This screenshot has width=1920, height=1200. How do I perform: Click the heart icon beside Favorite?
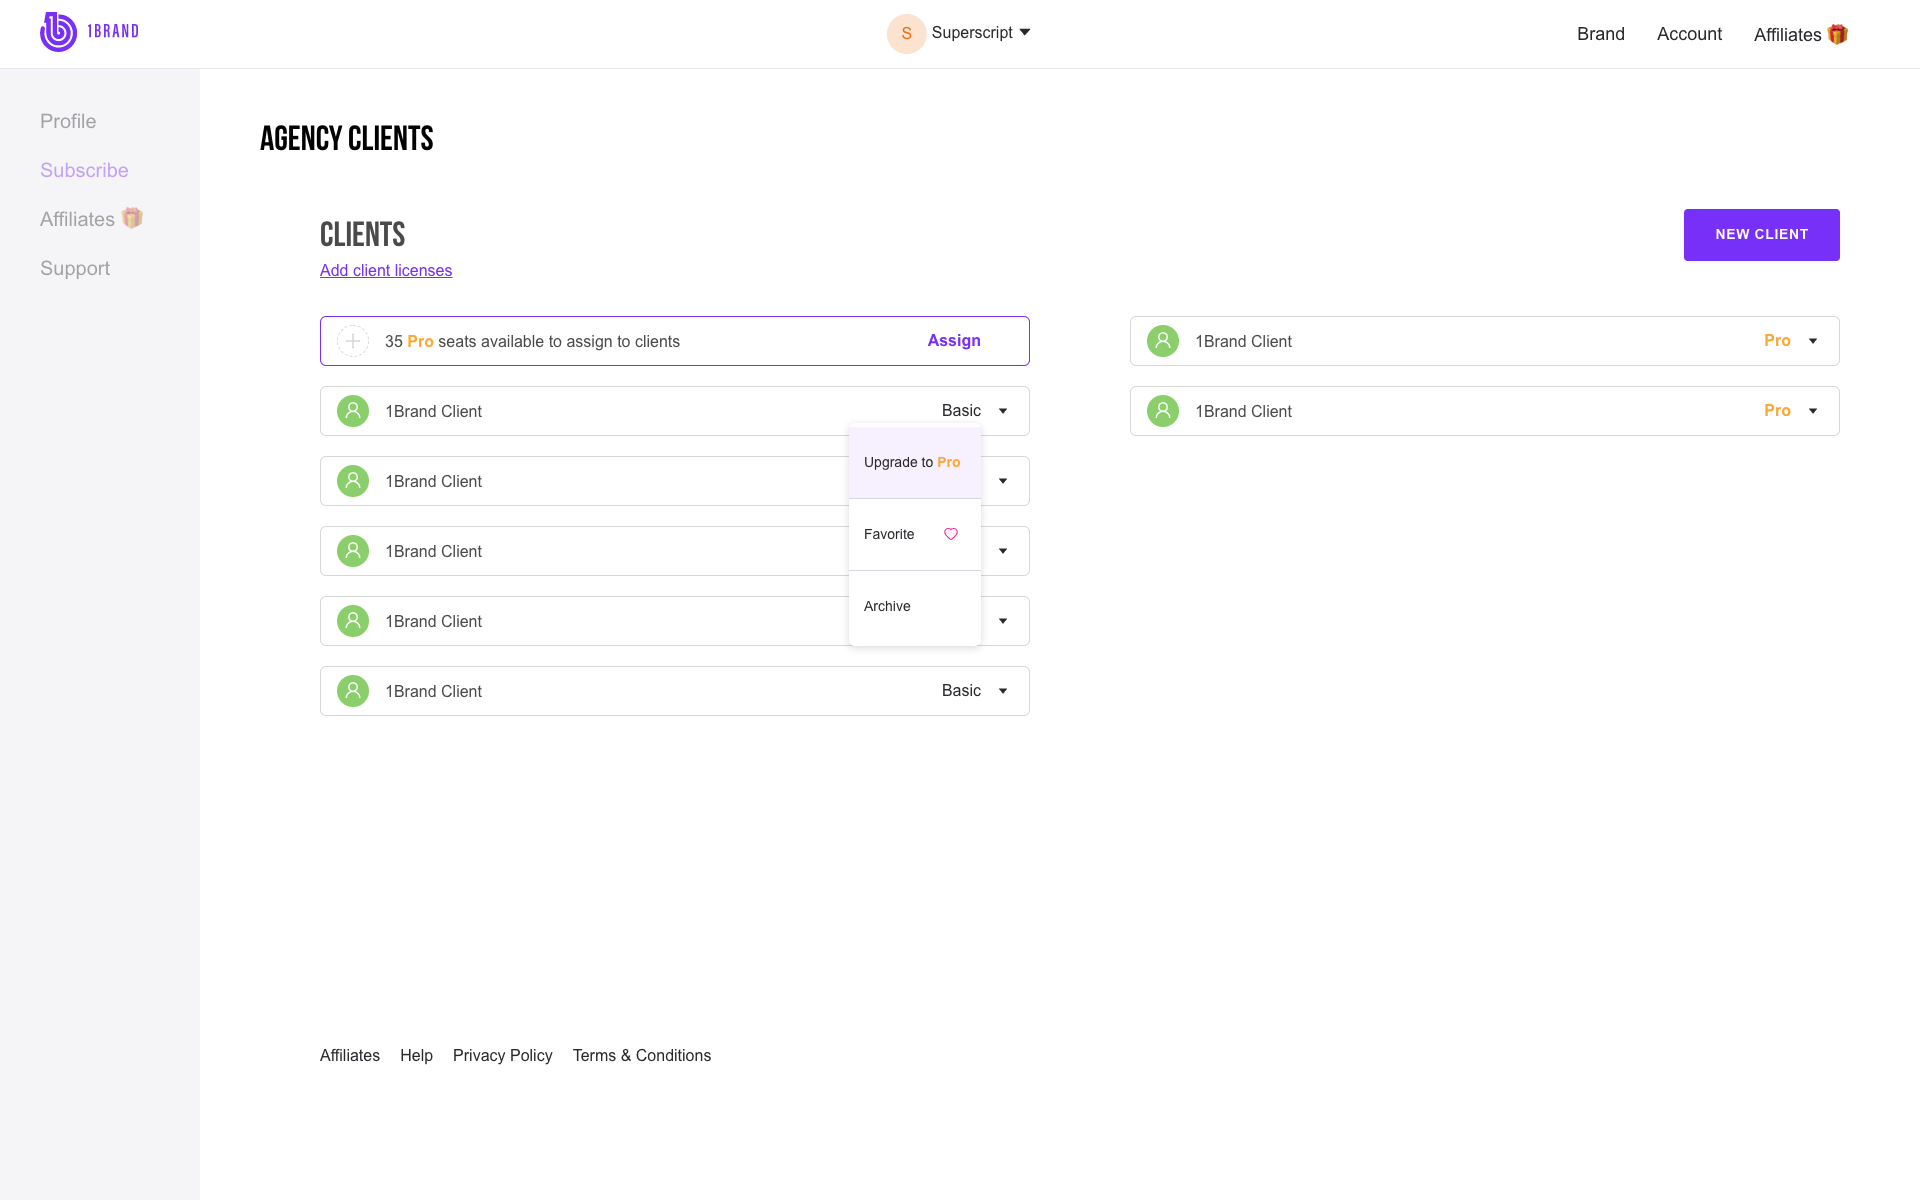pos(951,534)
